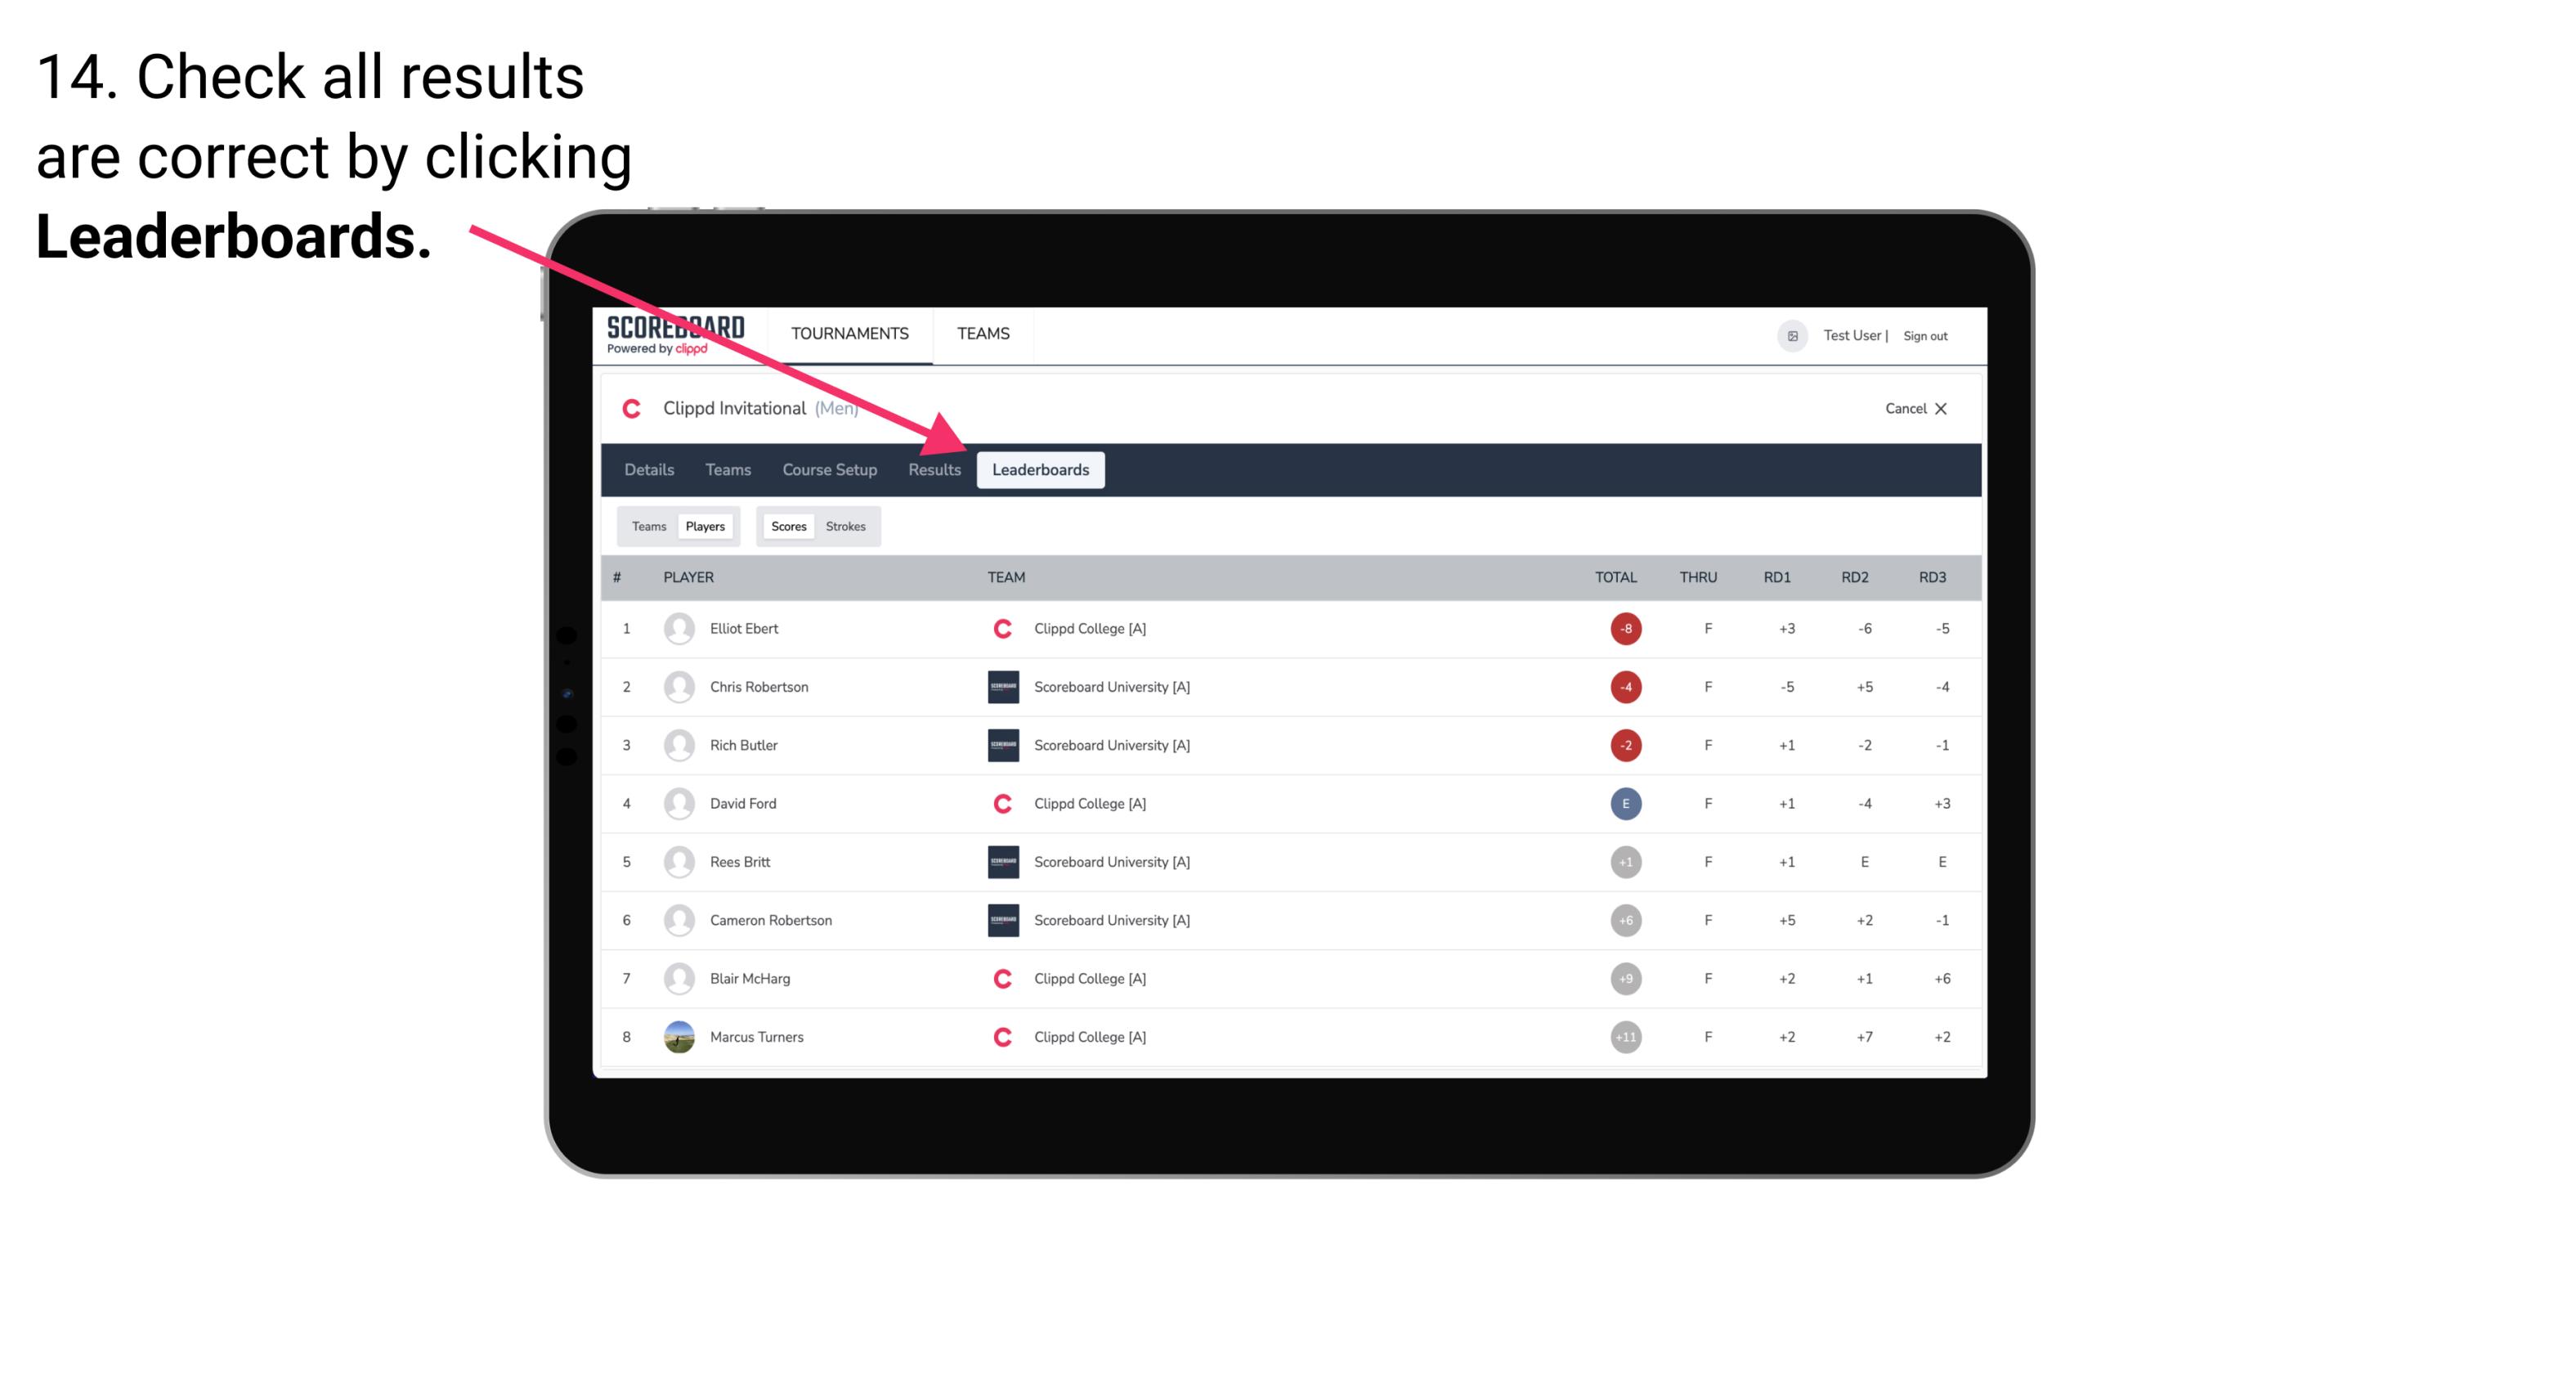Click Marcus Turners player avatar icon
This screenshot has width=2576, height=1386.
(677, 1036)
